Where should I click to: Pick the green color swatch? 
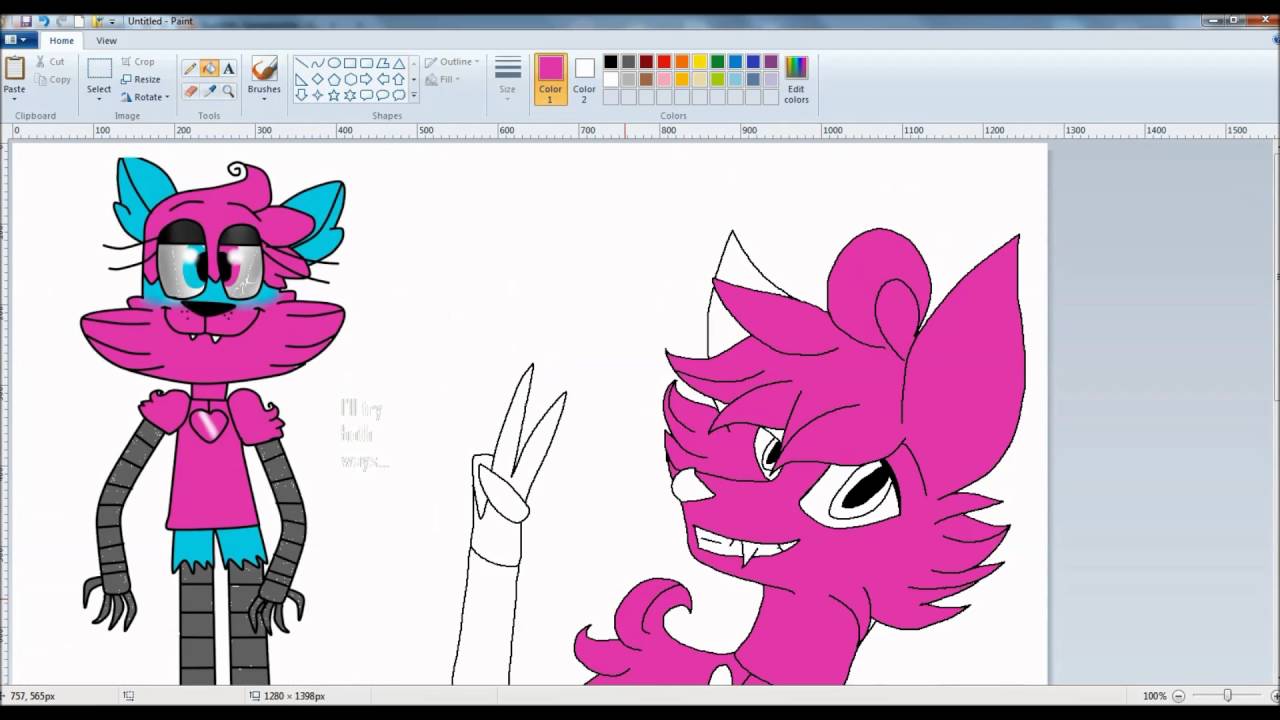pos(717,62)
